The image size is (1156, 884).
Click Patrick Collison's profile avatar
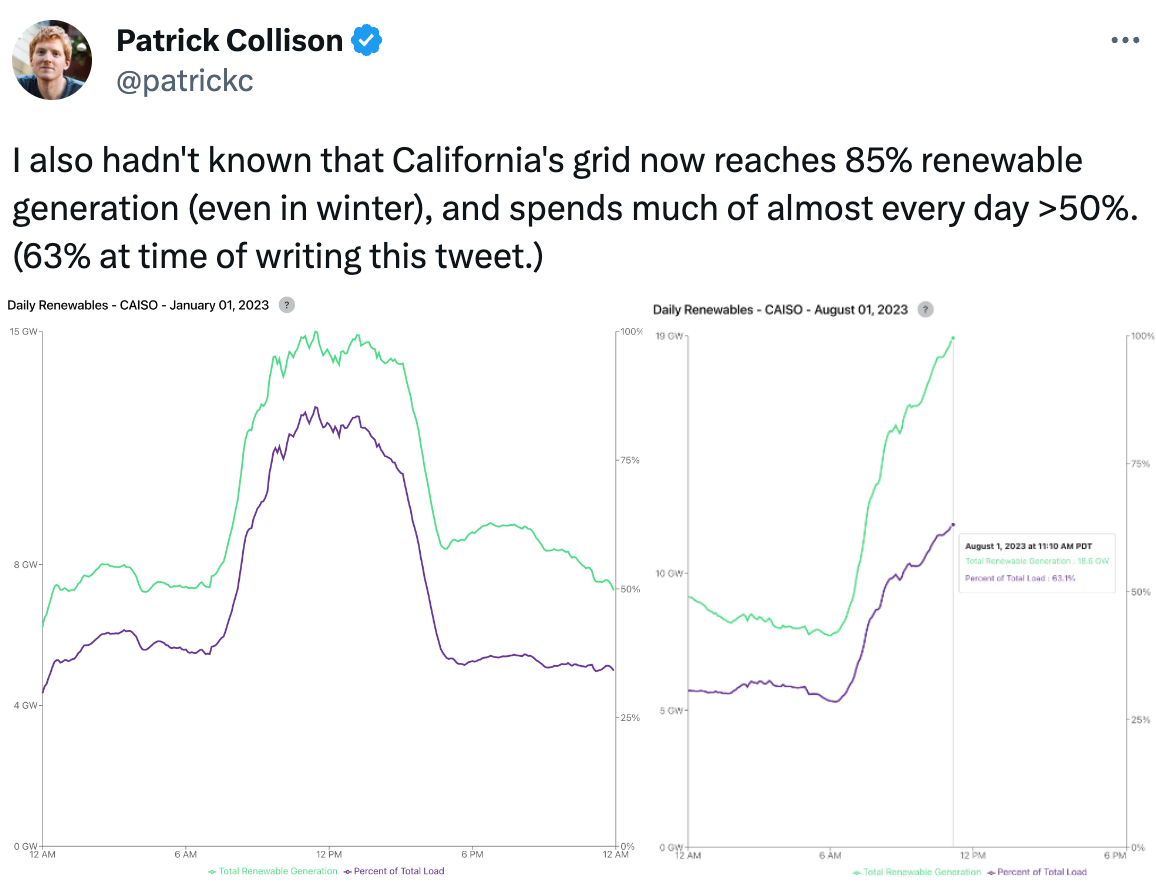click(51, 60)
